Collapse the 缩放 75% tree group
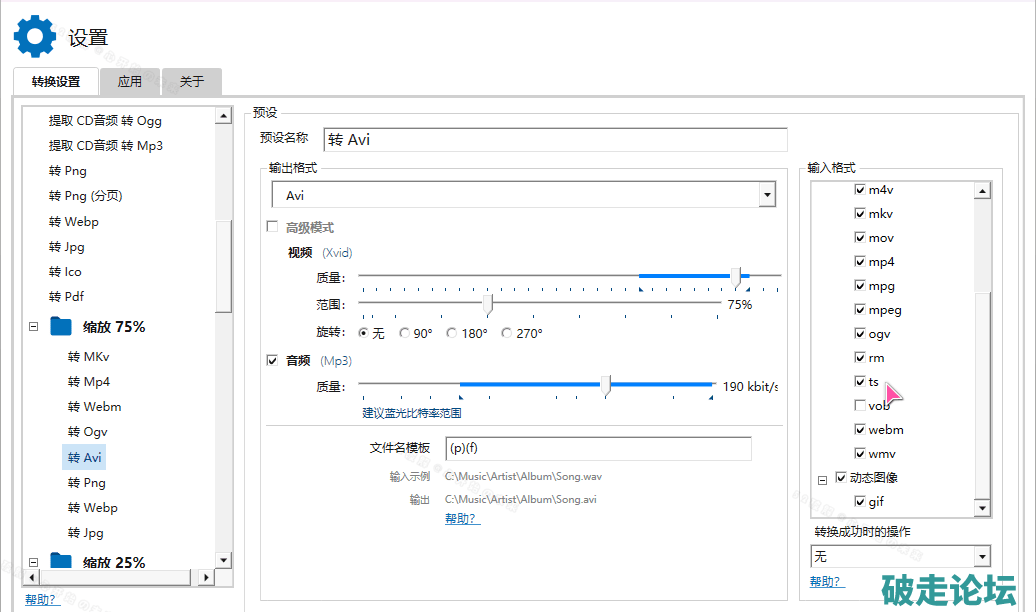The width and height of the screenshot is (1036, 612). (x=34, y=326)
